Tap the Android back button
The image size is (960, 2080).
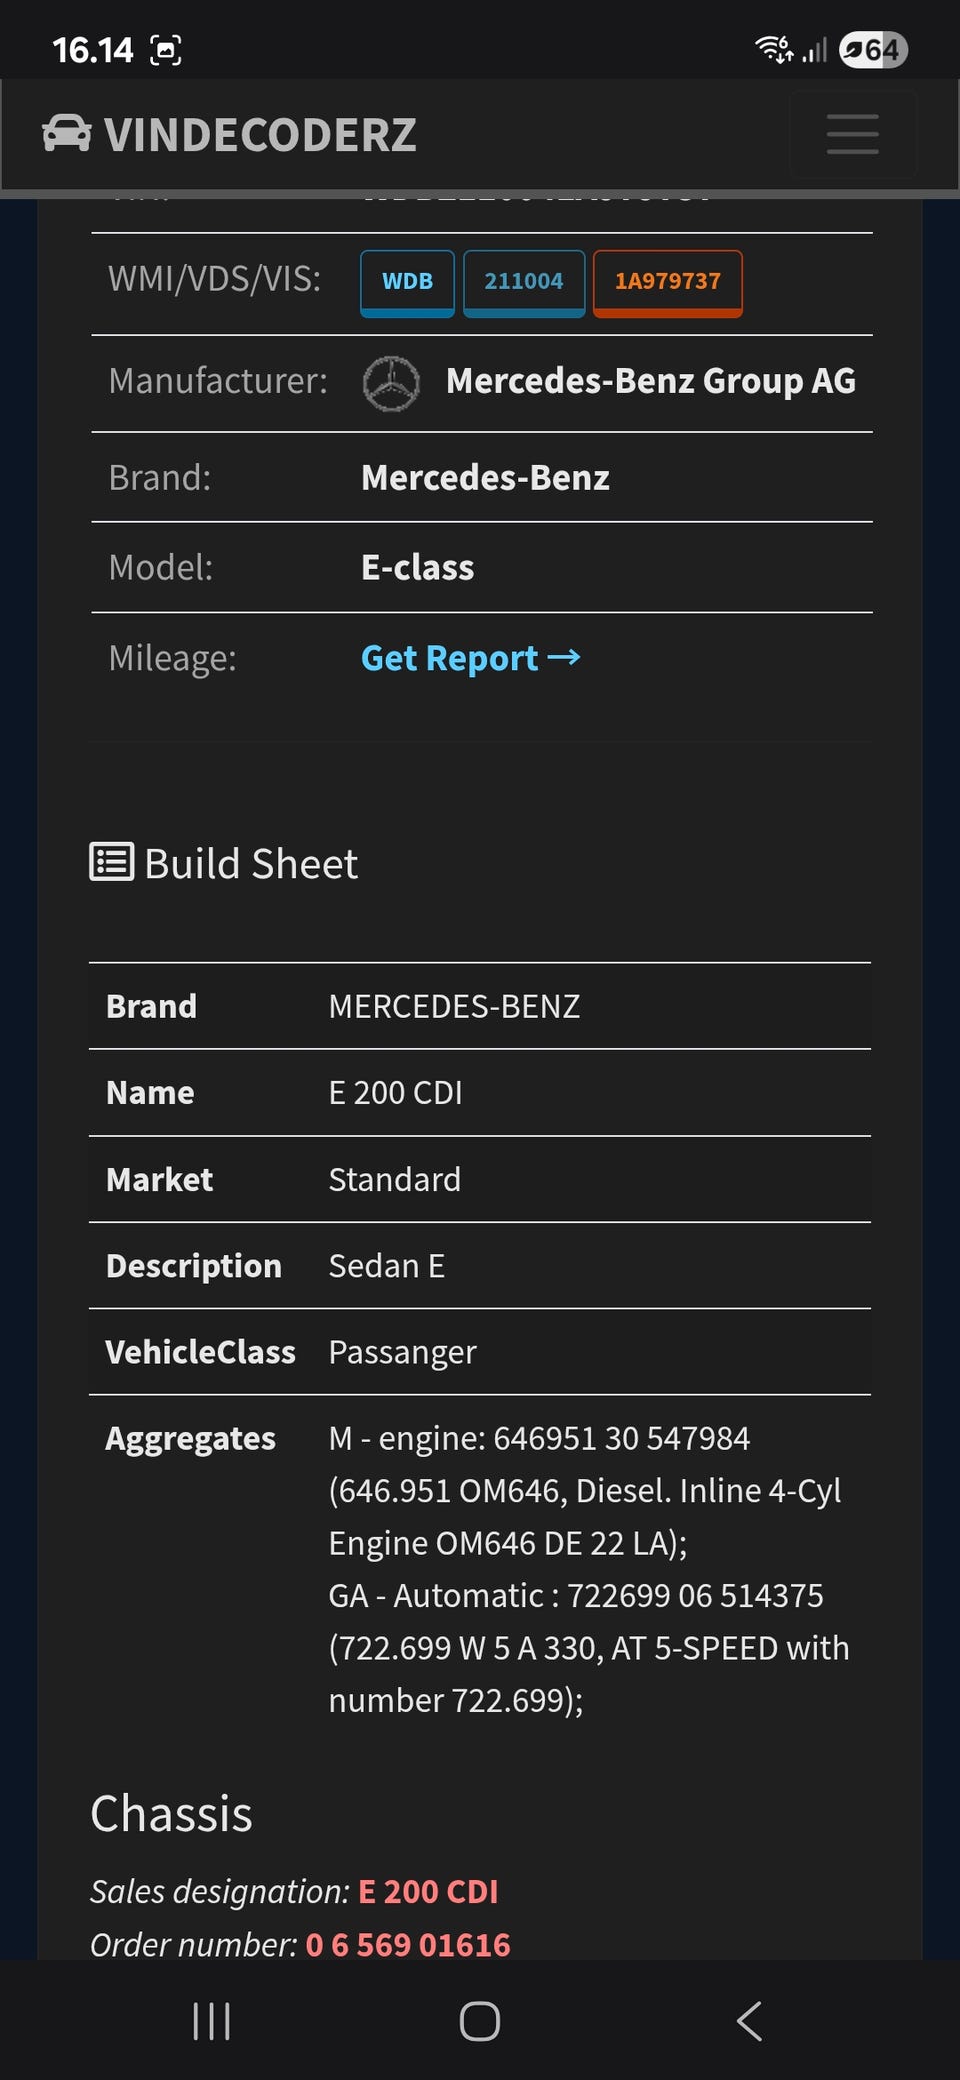749,2021
